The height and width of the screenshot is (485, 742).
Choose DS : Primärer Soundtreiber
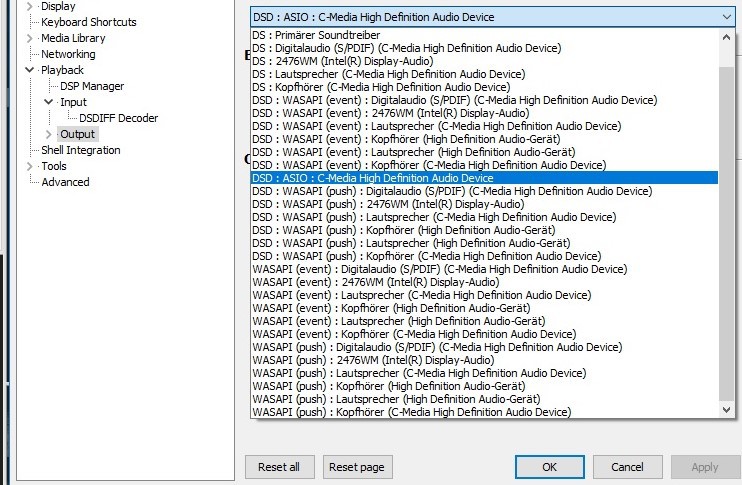point(484,35)
